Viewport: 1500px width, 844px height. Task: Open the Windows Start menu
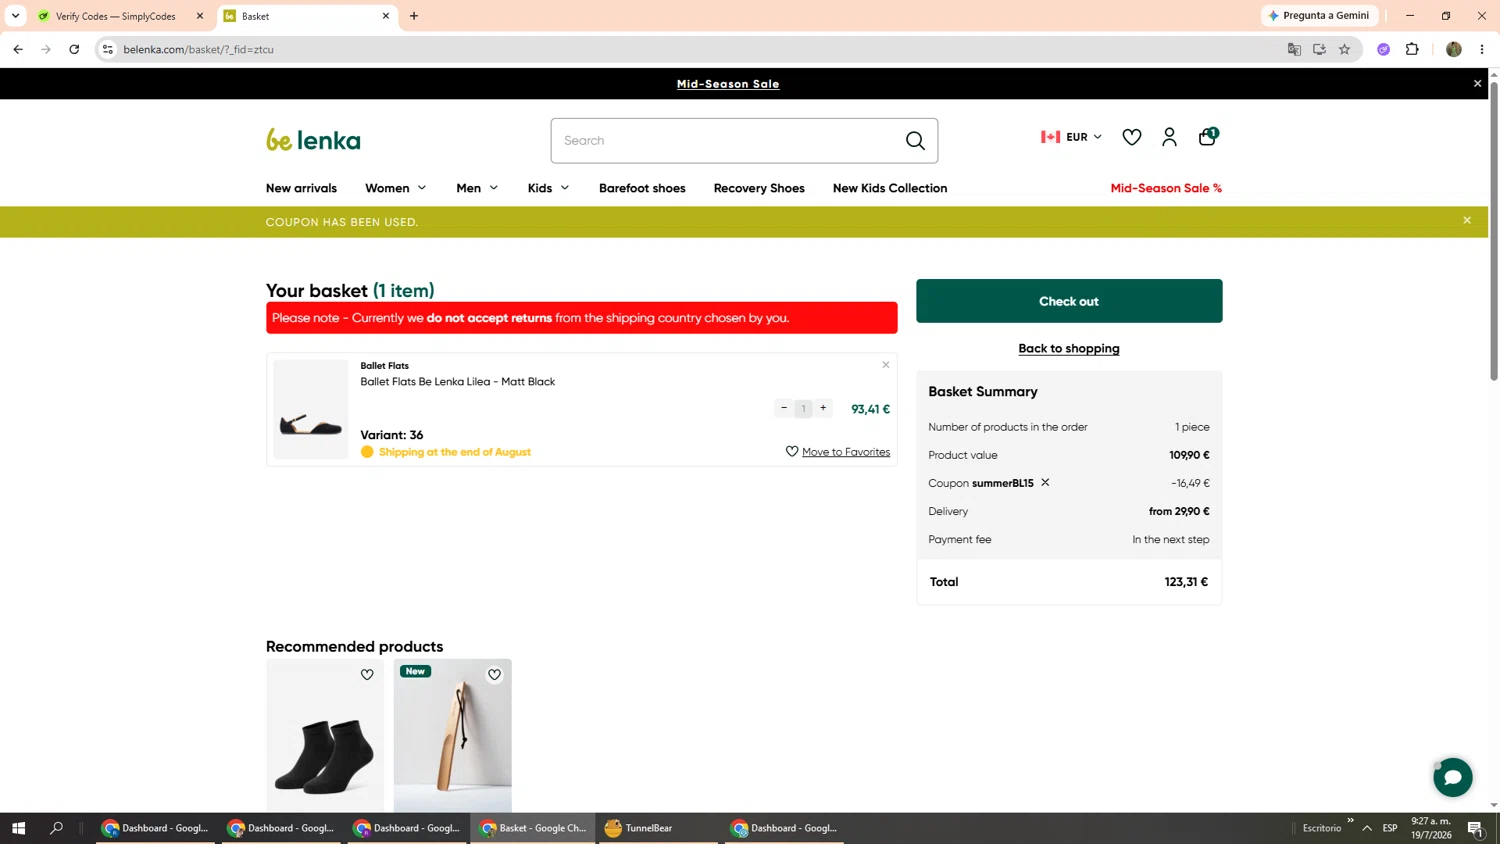tap(18, 828)
